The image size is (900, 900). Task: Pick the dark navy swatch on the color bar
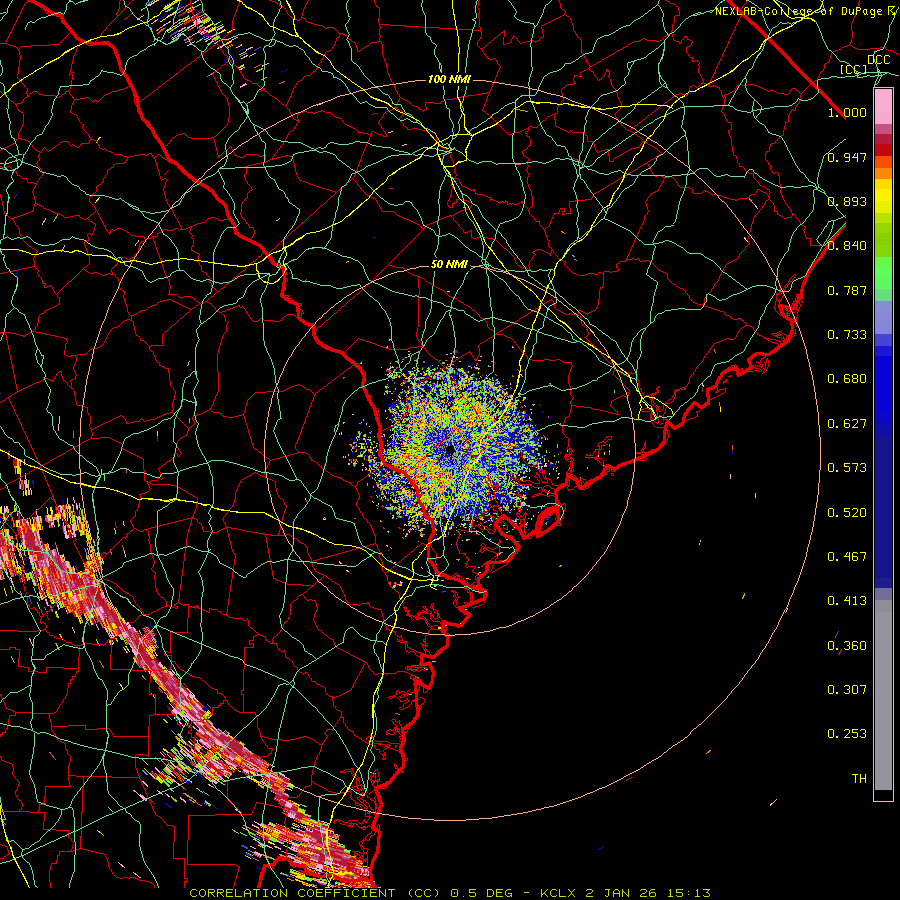pyautogui.click(x=883, y=511)
